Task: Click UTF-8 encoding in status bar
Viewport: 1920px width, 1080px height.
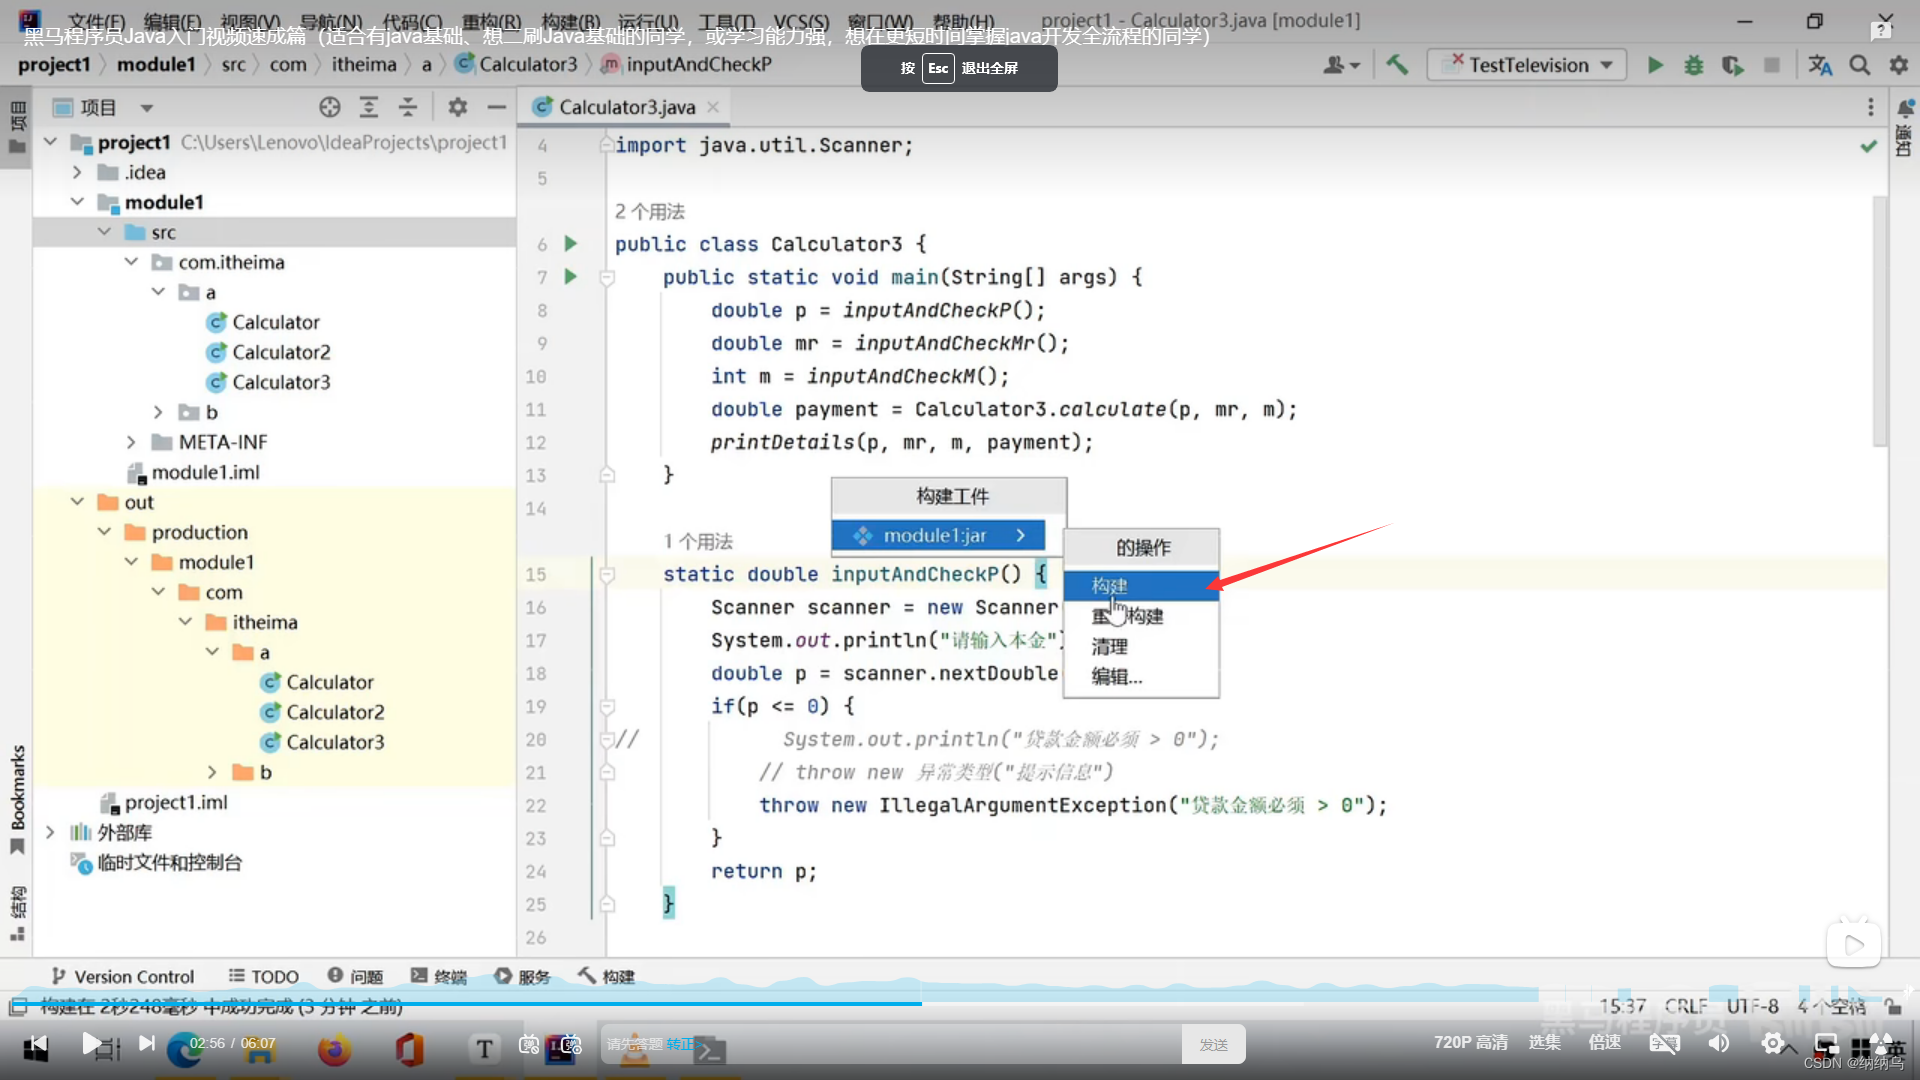Action: (1752, 1005)
